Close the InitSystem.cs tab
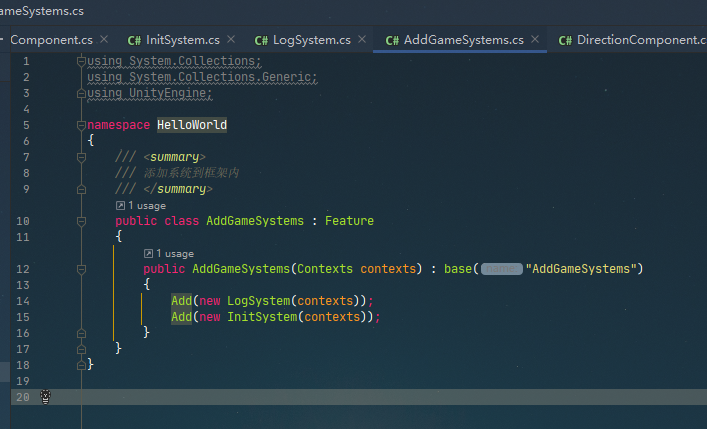This screenshot has width=707, height=429. coord(231,40)
